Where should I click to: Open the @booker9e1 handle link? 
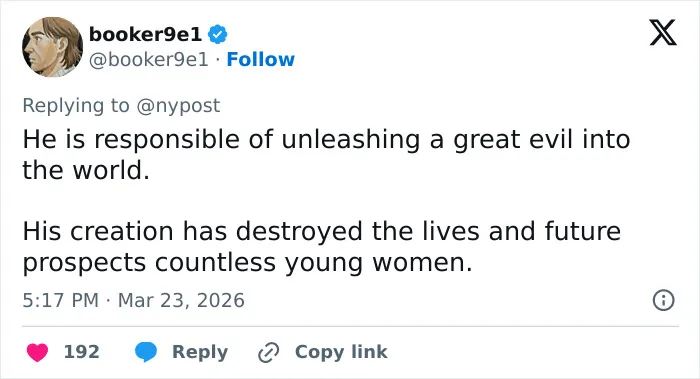tap(149, 59)
